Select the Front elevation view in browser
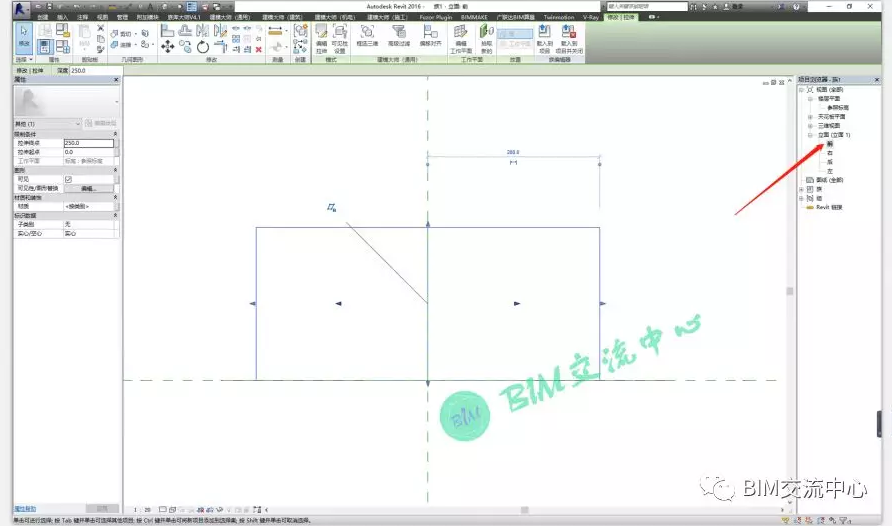Image resolution: width=892 pixels, height=526 pixels. [x=829, y=144]
